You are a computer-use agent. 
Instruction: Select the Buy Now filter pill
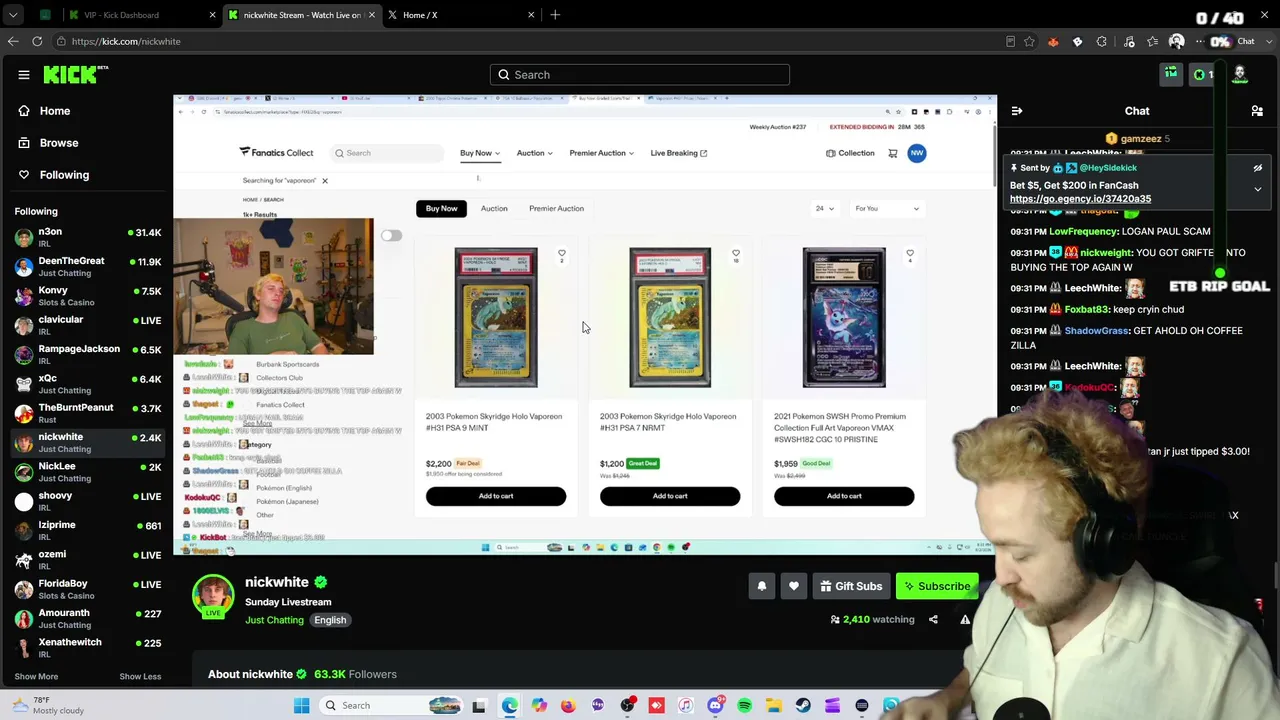pyautogui.click(x=441, y=209)
